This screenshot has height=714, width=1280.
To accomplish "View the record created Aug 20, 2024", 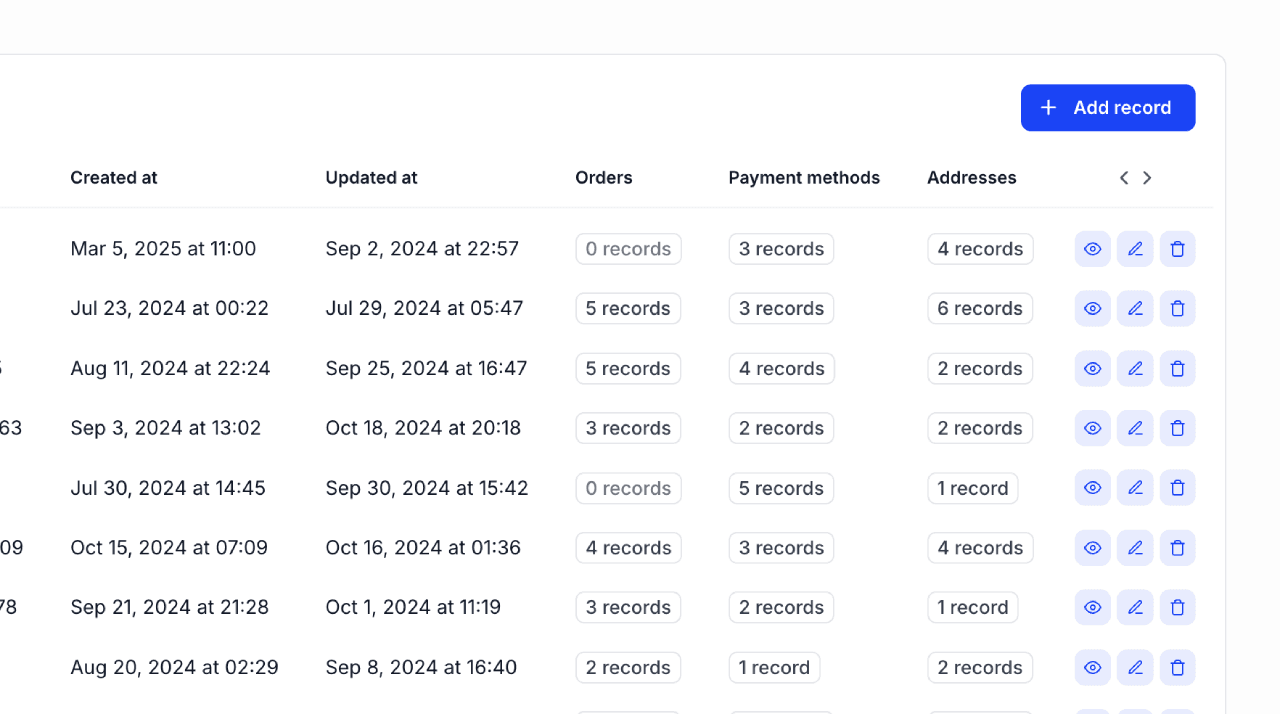I will point(1092,667).
